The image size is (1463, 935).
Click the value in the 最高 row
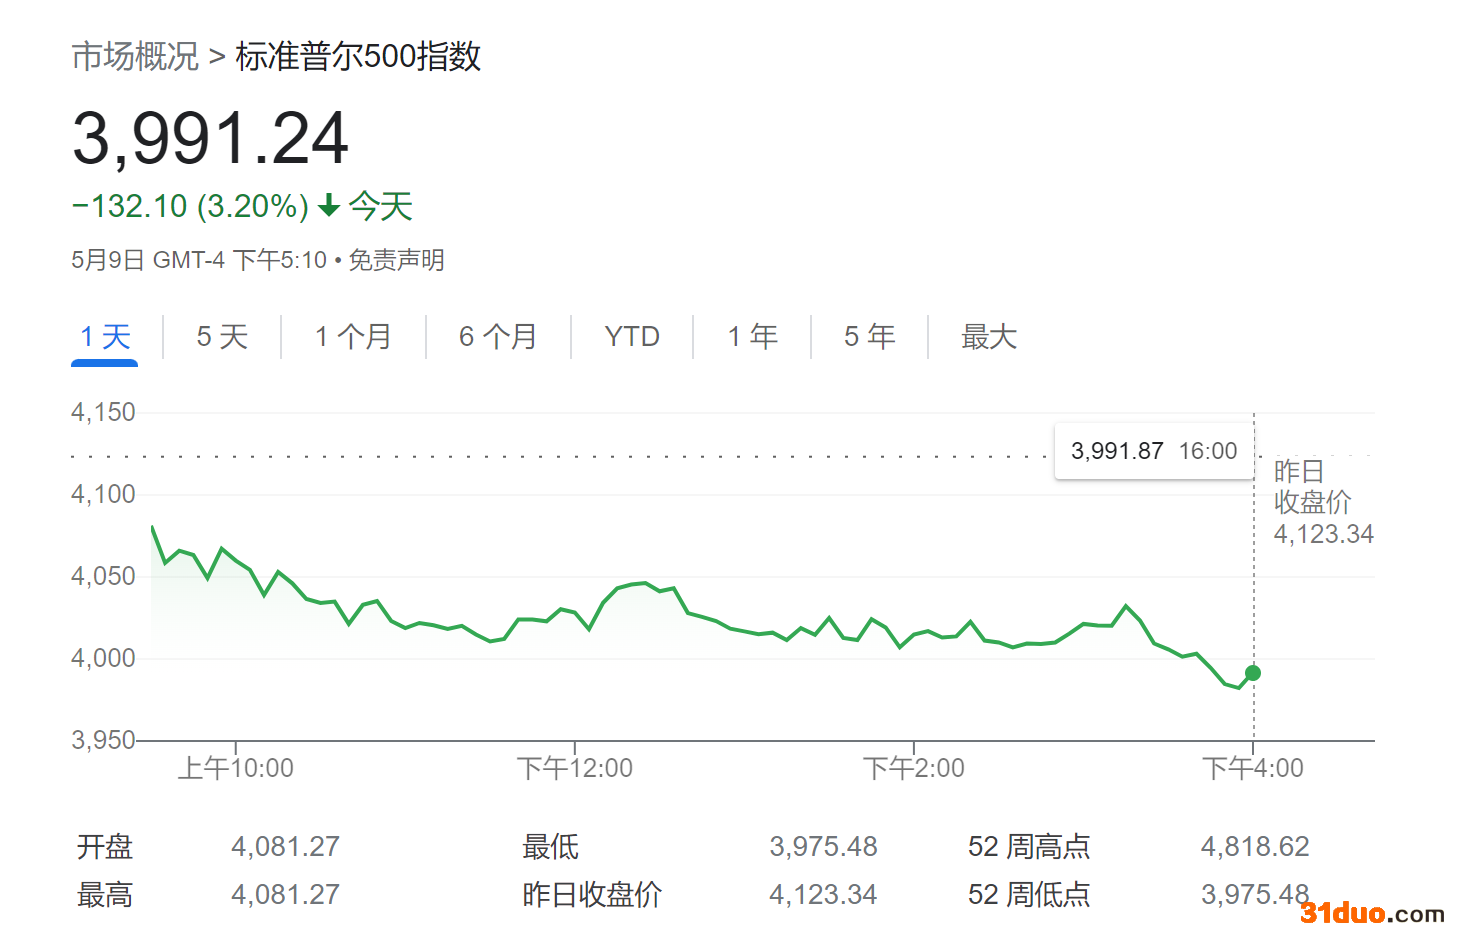(x=286, y=894)
